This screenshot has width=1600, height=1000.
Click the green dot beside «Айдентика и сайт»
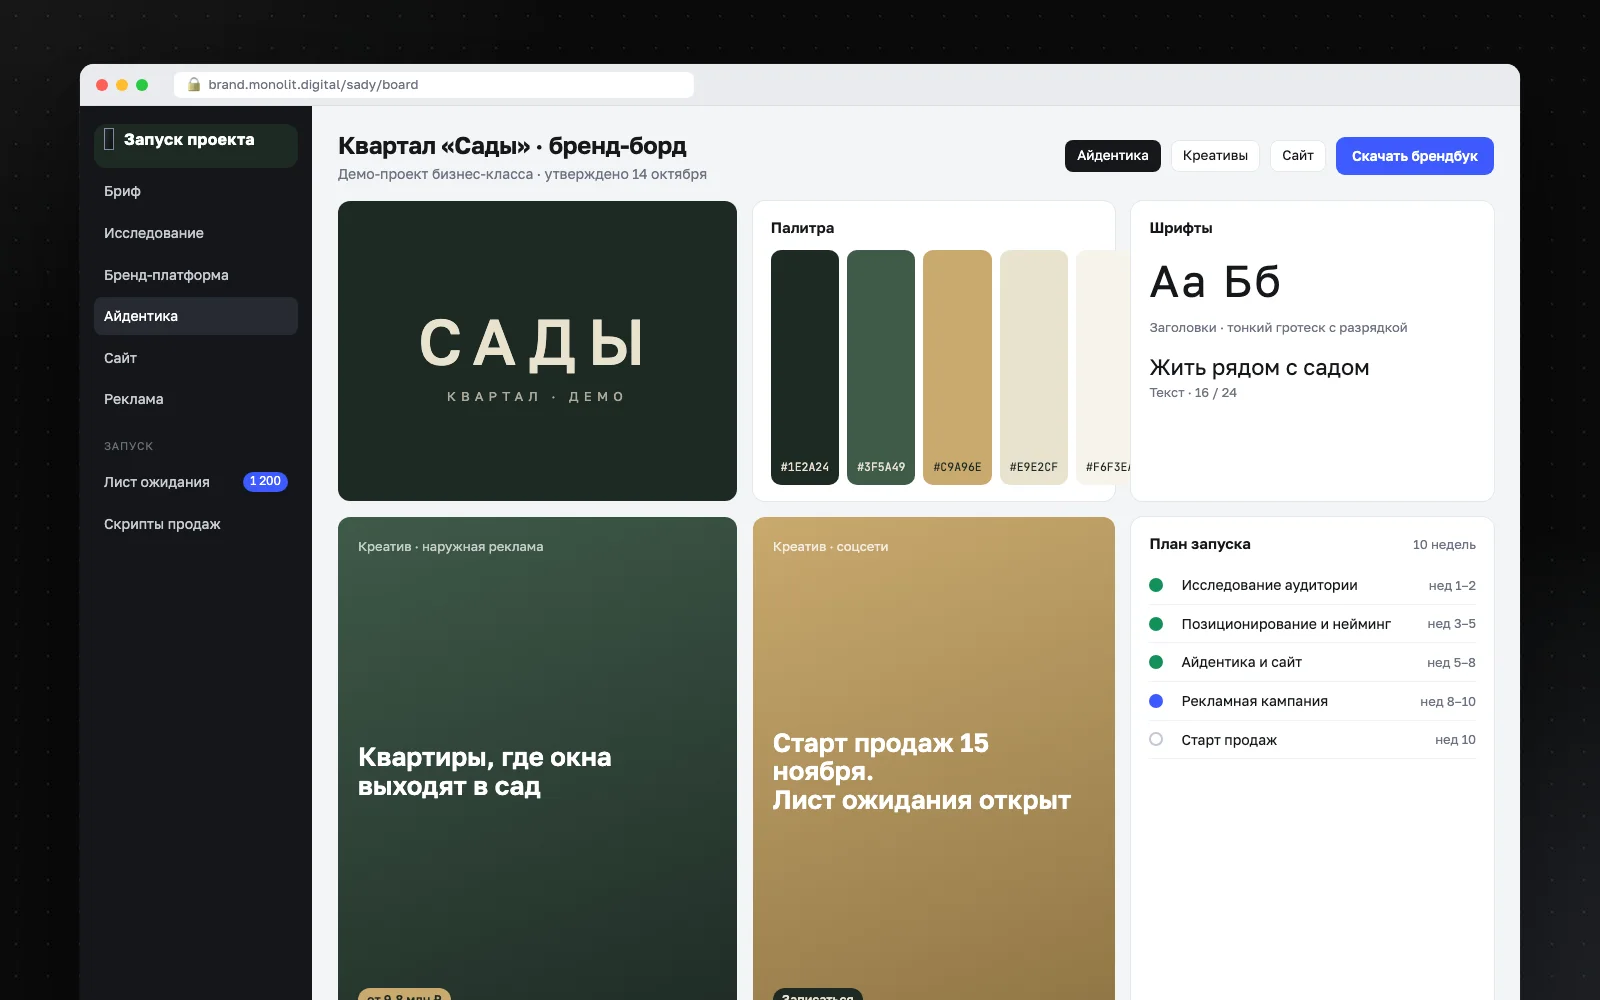coord(1156,662)
